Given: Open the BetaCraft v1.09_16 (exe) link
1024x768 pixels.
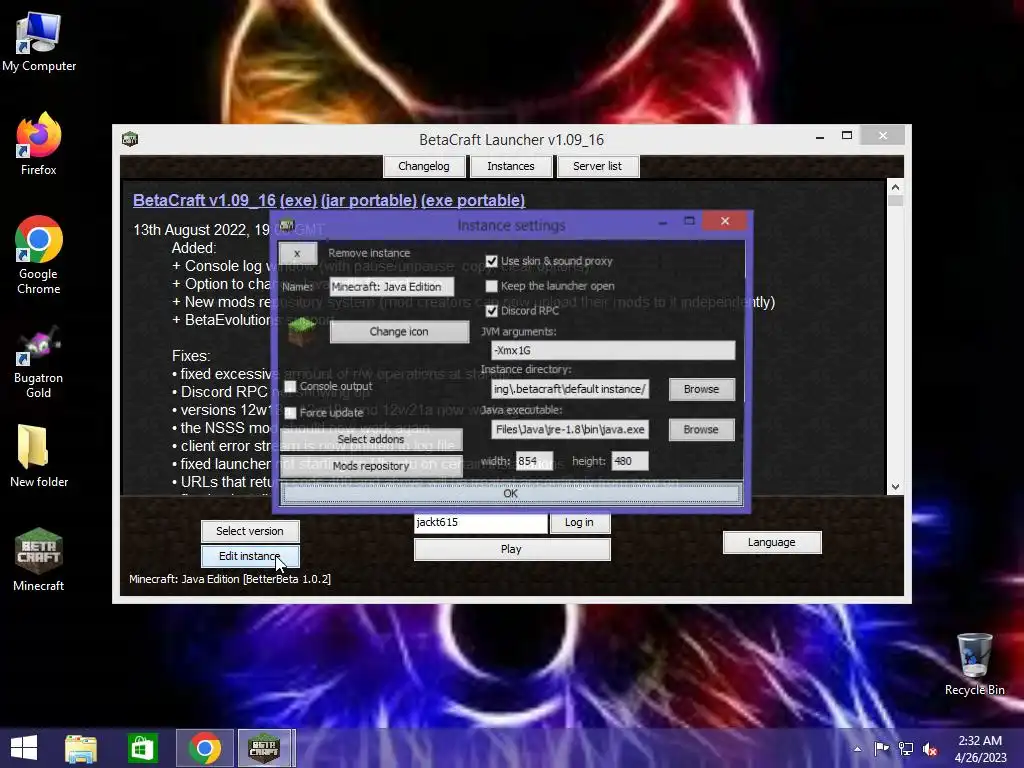Looking at the screenshot, I should tap(225, 200).
